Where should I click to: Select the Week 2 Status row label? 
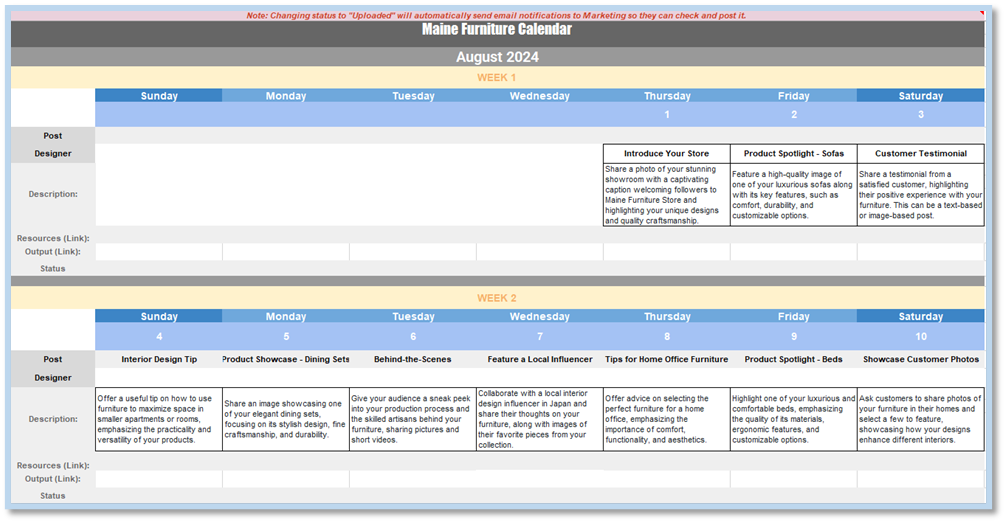pyautogui.click(x=53, y=496)
